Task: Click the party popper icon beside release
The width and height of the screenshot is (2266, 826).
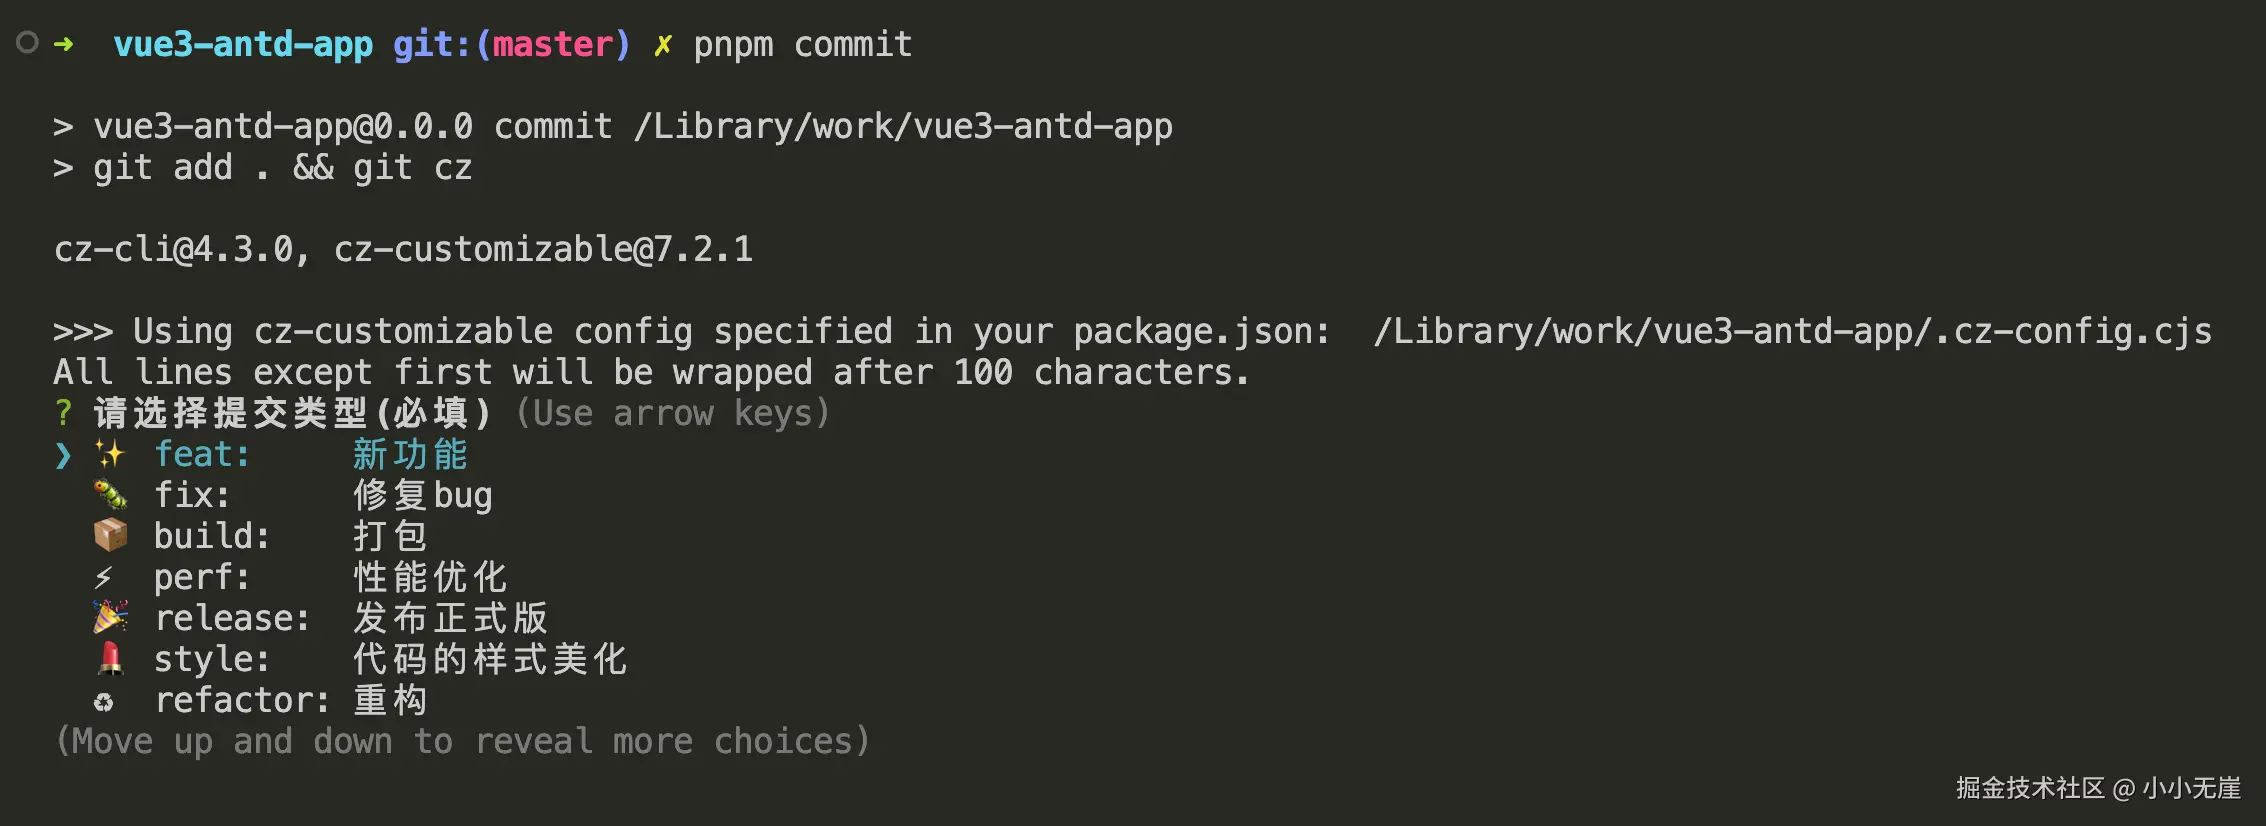Action: [x=110, y=617]
